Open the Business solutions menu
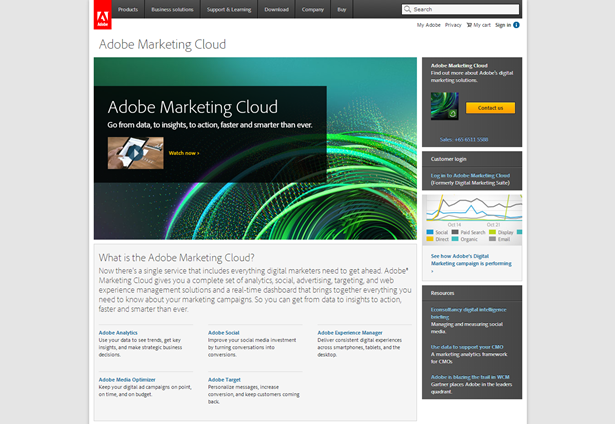 tap(173, 9)
